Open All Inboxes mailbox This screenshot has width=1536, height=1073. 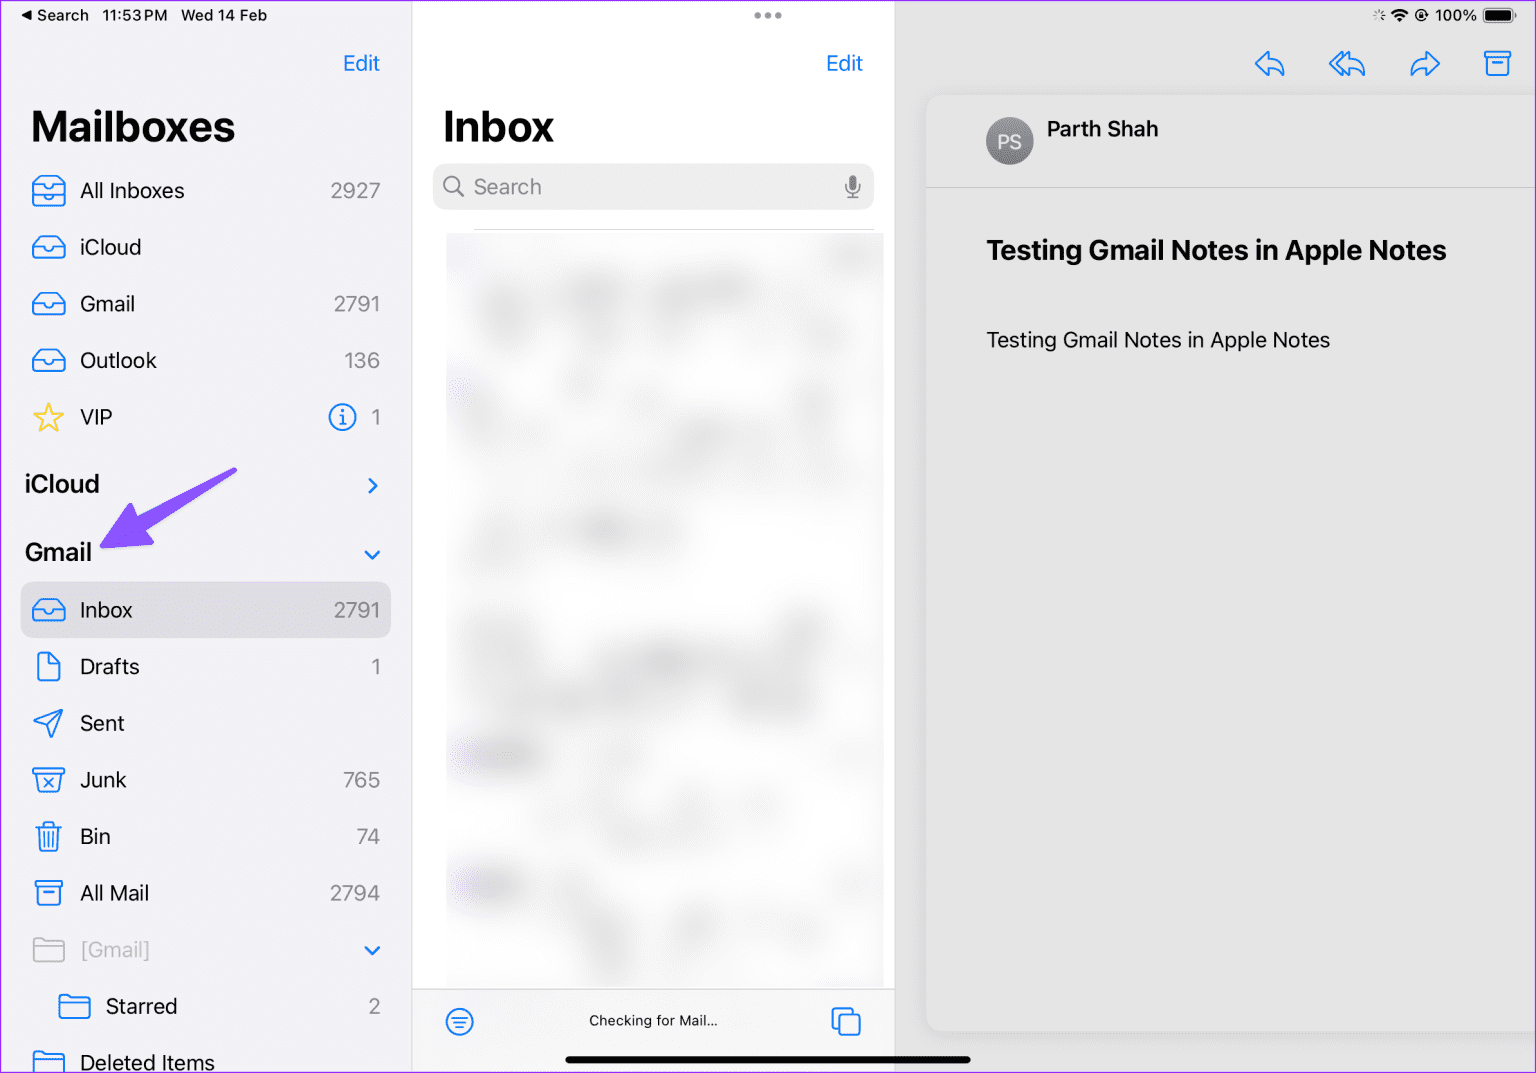[206, 190]
